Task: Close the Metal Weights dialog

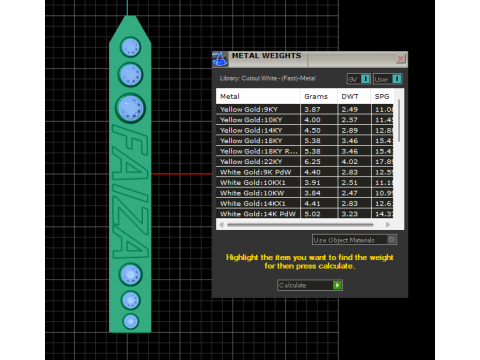Action: point(400,59)
